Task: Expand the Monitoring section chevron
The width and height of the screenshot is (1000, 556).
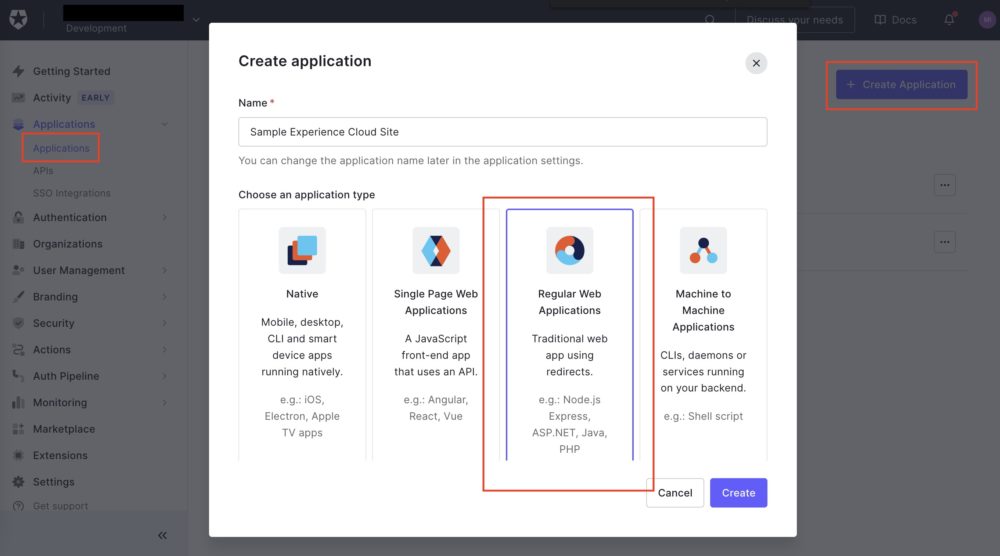Action: point(165,403)
